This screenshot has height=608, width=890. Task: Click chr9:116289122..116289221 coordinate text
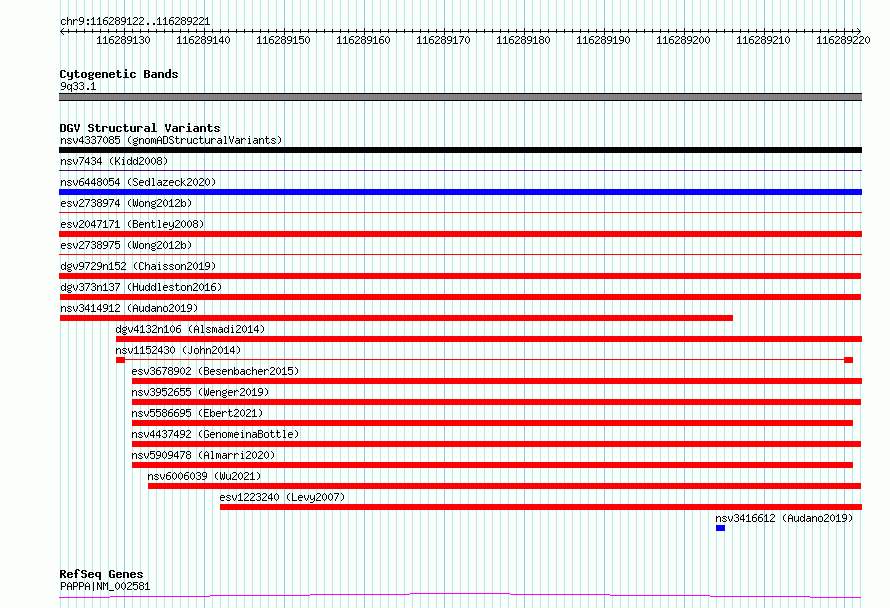point(135,22)
